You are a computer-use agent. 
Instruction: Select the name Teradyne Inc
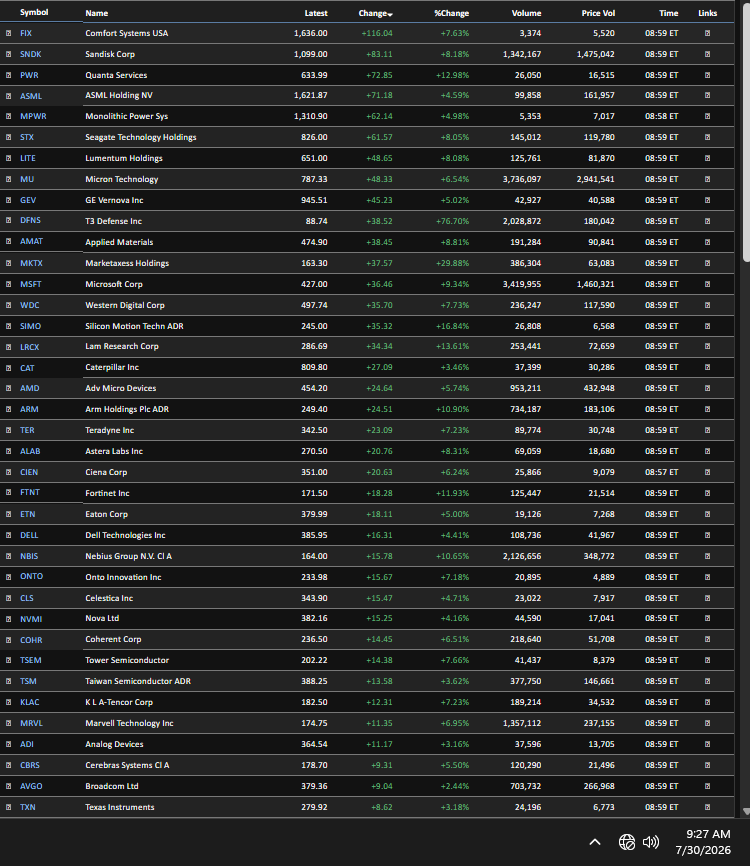point(109,430)
